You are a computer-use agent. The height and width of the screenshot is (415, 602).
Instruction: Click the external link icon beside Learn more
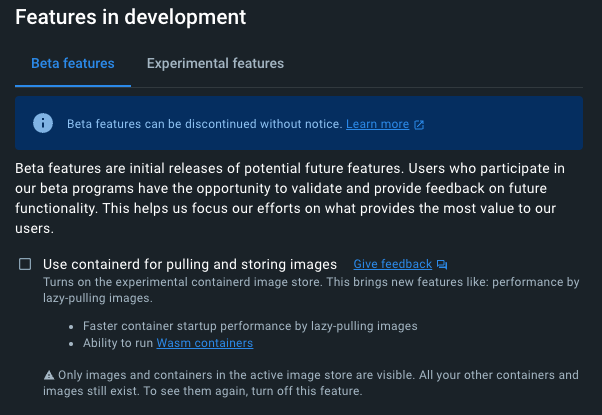tap(419, 125)
